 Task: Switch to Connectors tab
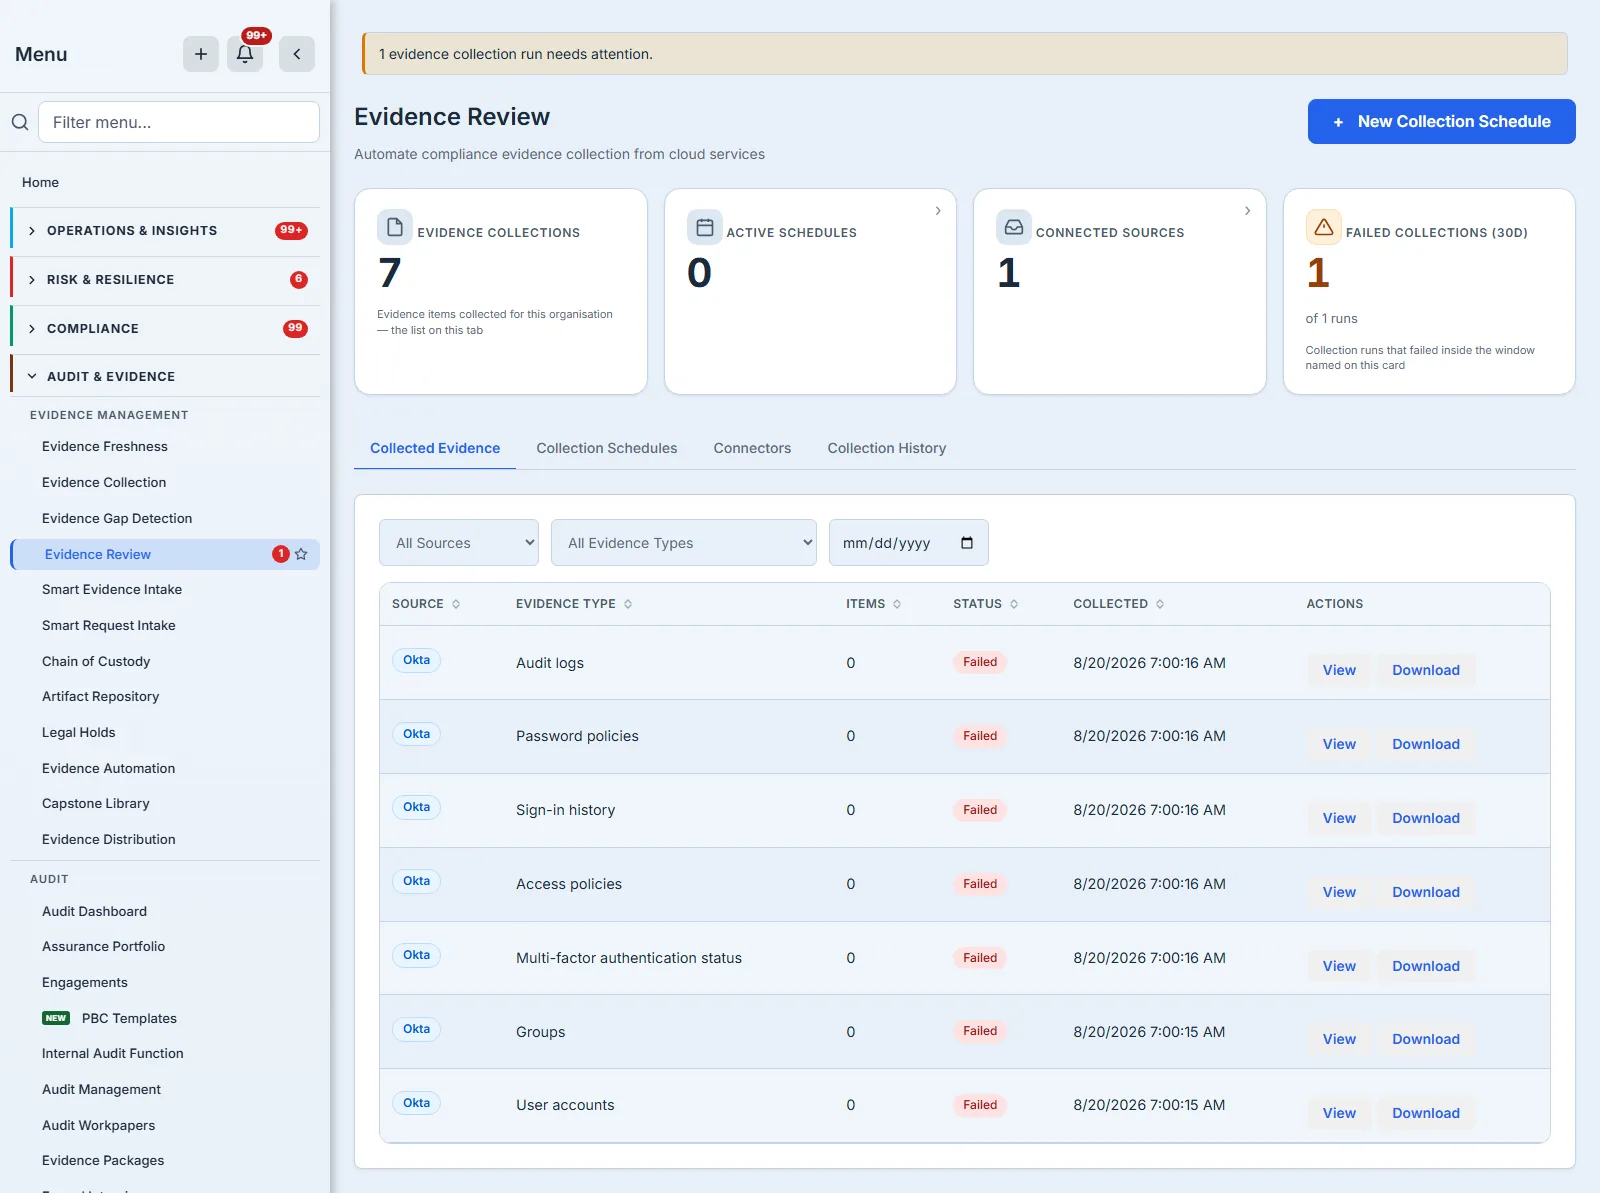click(x=752, y=448)
